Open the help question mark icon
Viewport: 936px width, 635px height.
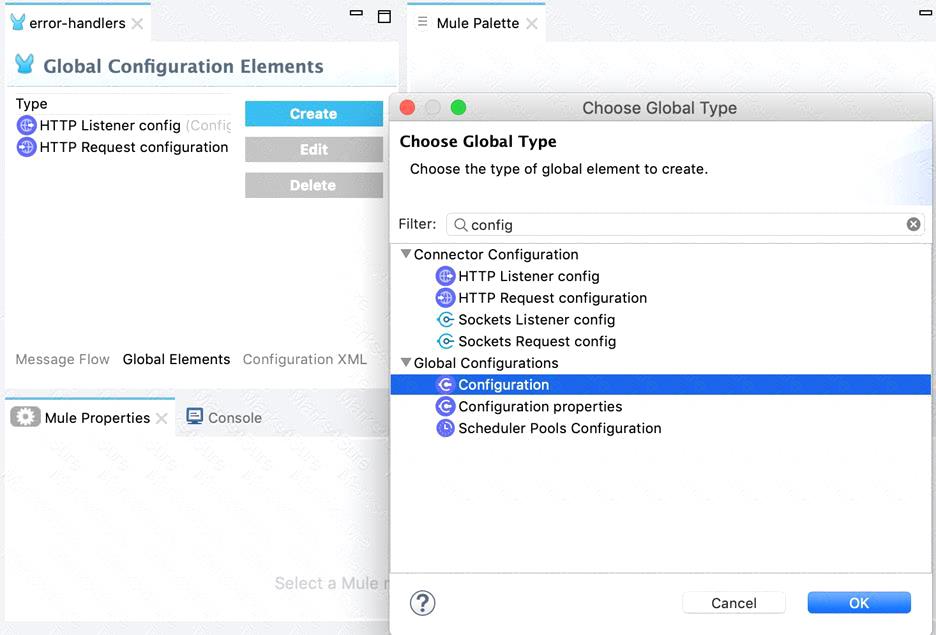[423, 603]
